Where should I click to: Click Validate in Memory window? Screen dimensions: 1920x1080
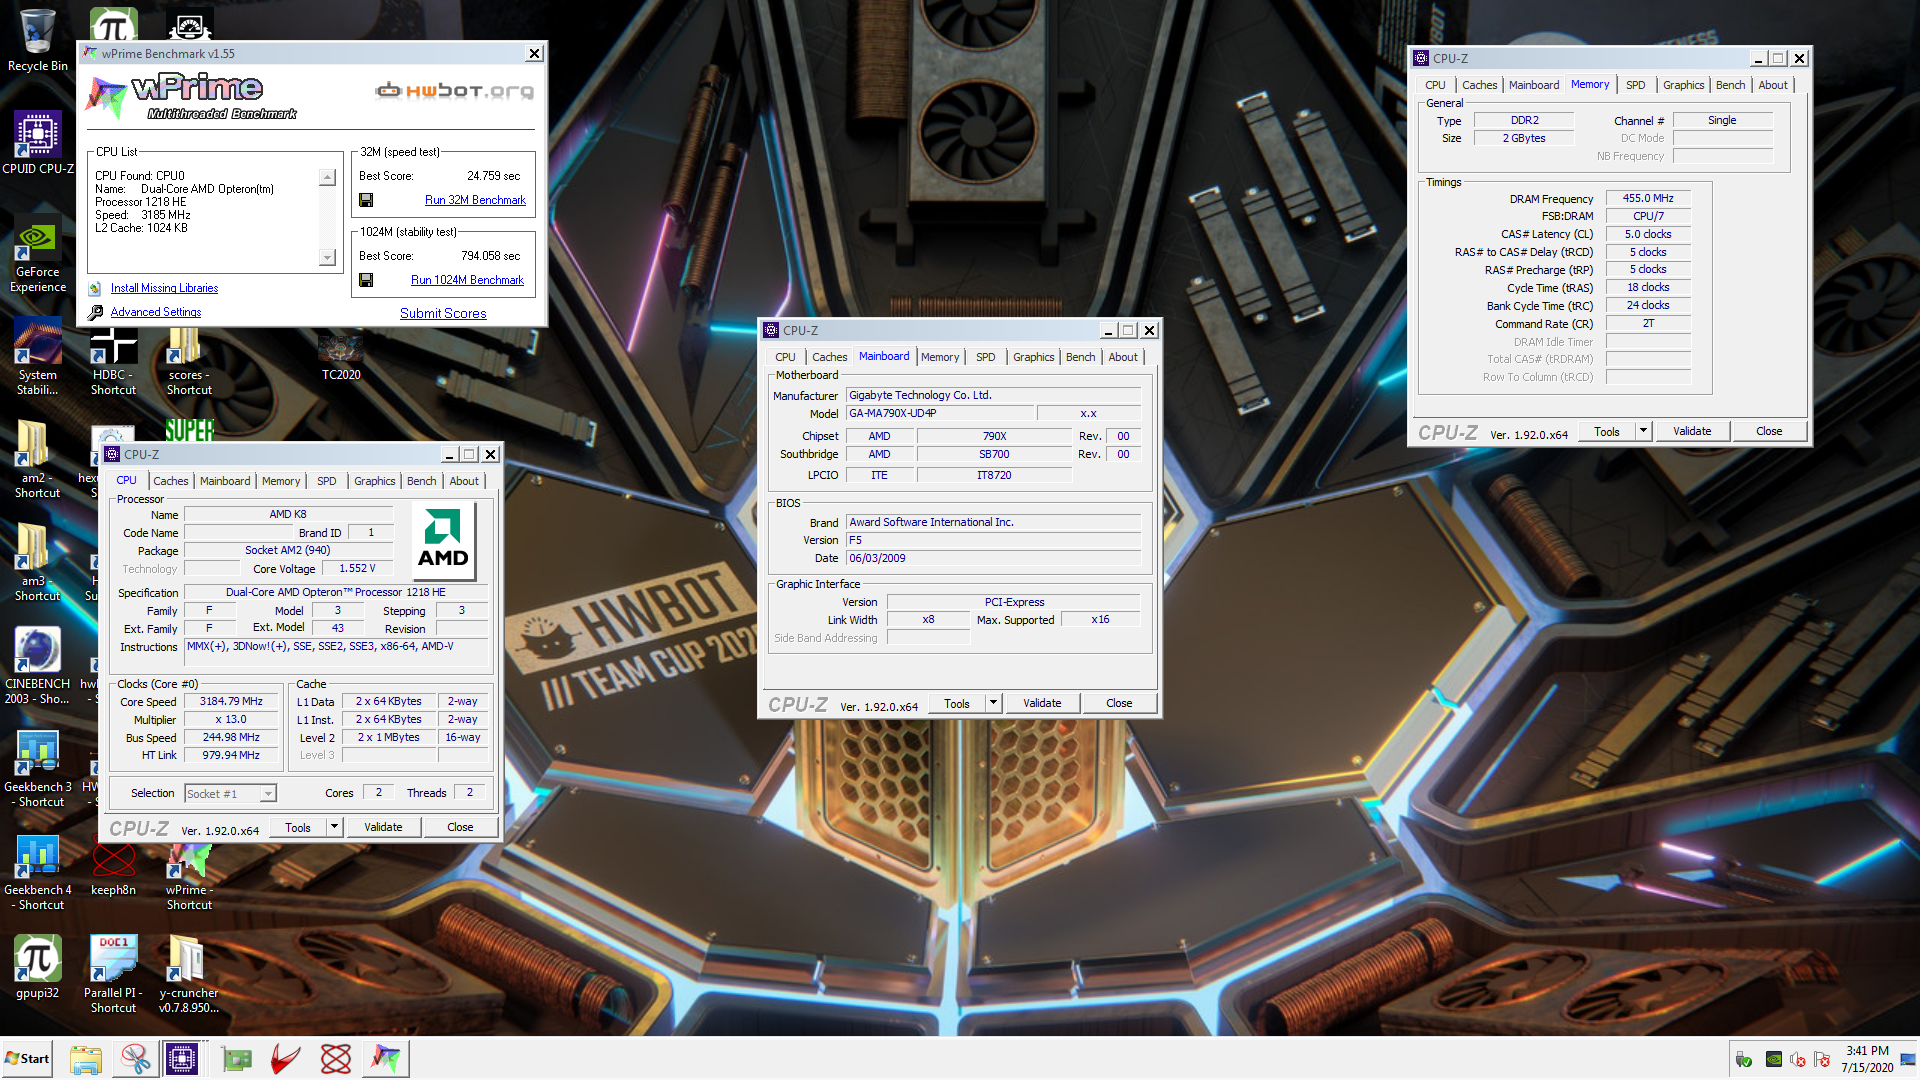click(x=1692, y=431)
